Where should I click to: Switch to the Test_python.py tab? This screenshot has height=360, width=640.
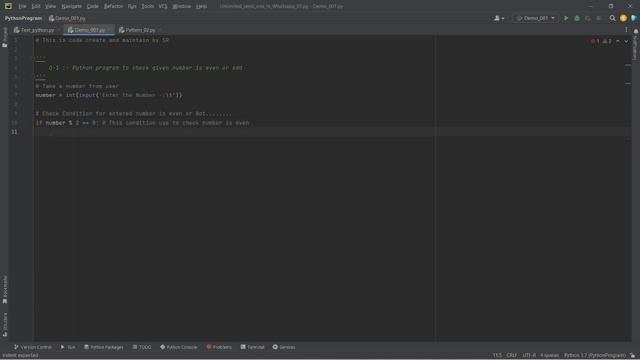tap(34, 30)
